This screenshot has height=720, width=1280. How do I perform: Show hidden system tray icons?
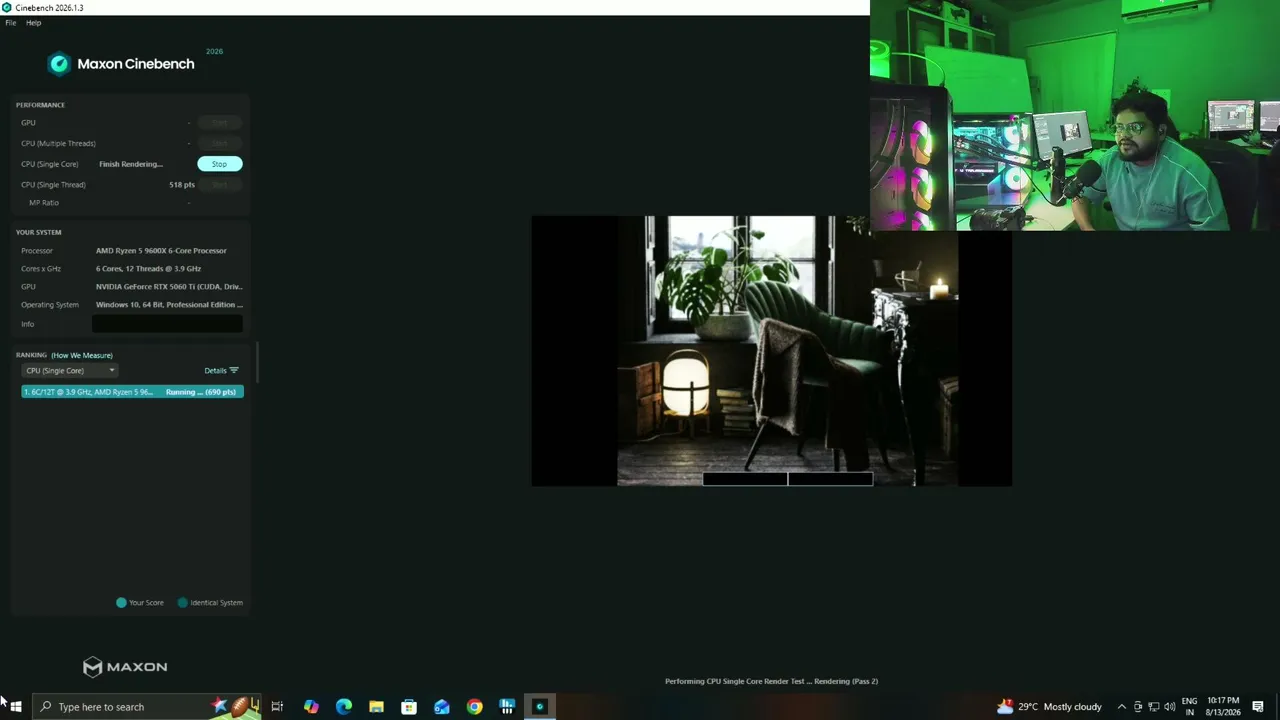click(1121, 707)
